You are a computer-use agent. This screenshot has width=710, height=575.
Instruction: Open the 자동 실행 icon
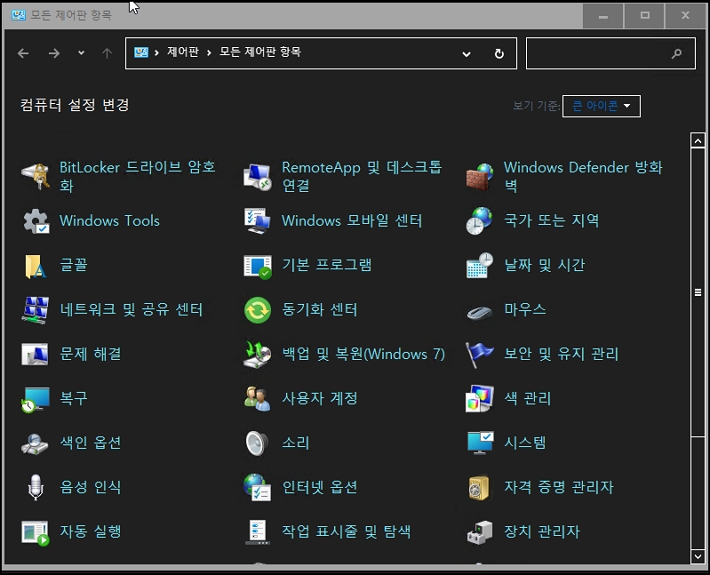[x=35, y=533]
